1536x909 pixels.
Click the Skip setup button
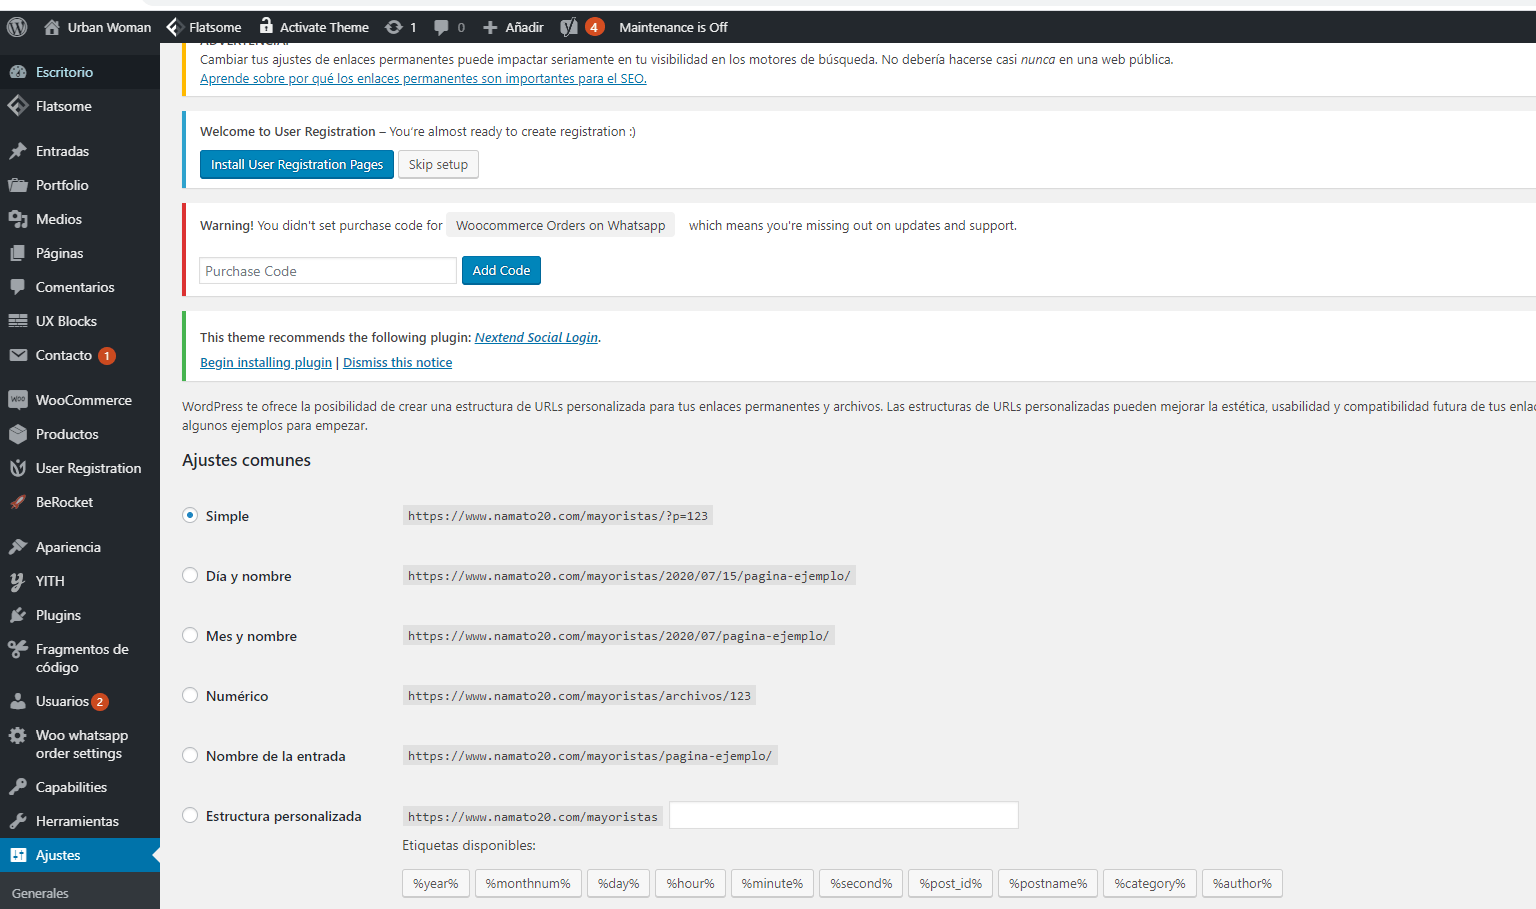pos(438,164)
